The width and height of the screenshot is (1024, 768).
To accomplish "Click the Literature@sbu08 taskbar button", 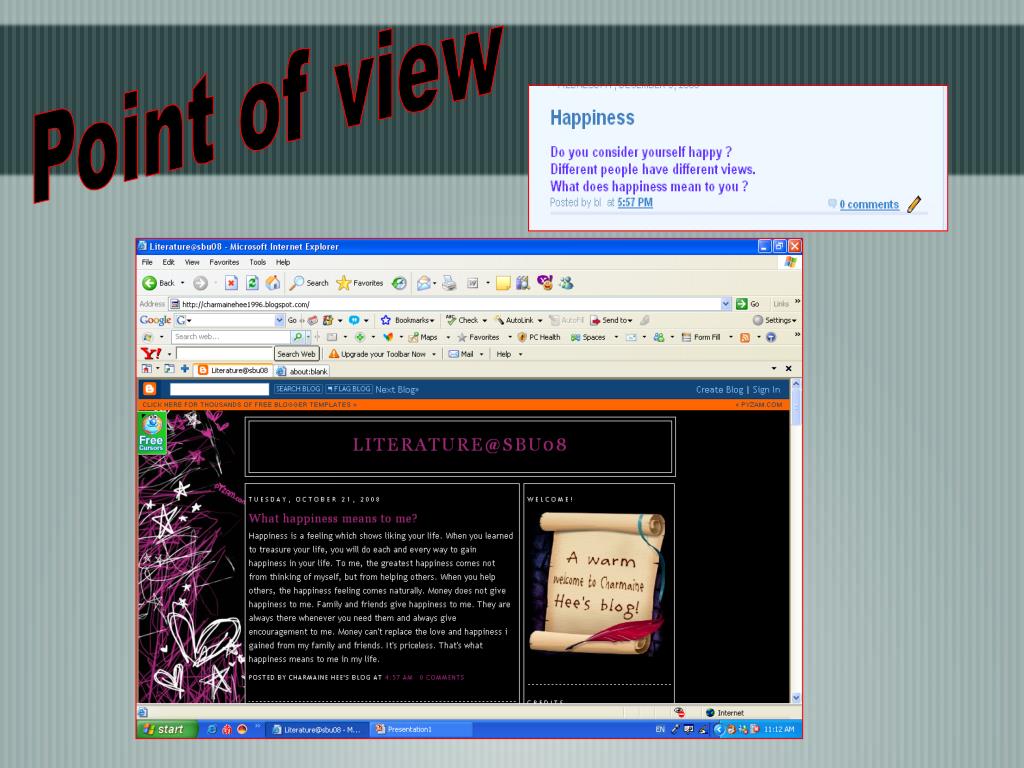I will (317, 729).
